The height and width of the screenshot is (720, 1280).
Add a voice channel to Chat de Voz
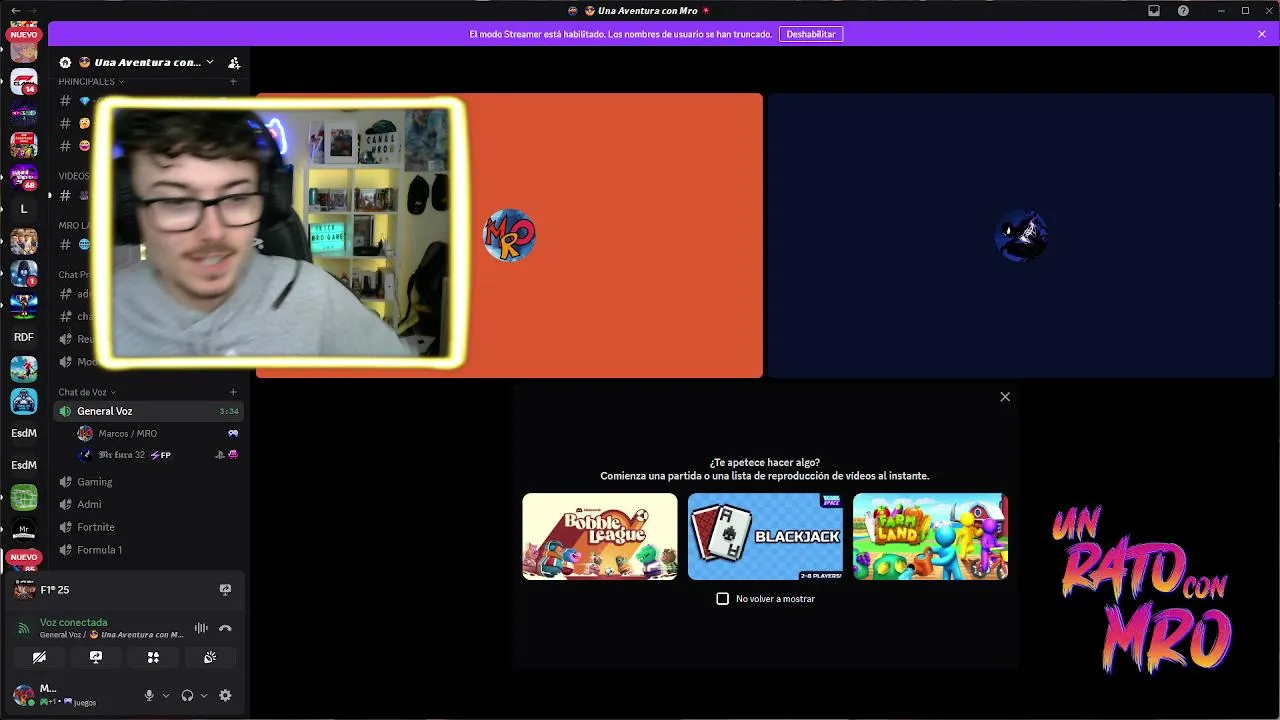pyautogui.click(x=233, y=392)
